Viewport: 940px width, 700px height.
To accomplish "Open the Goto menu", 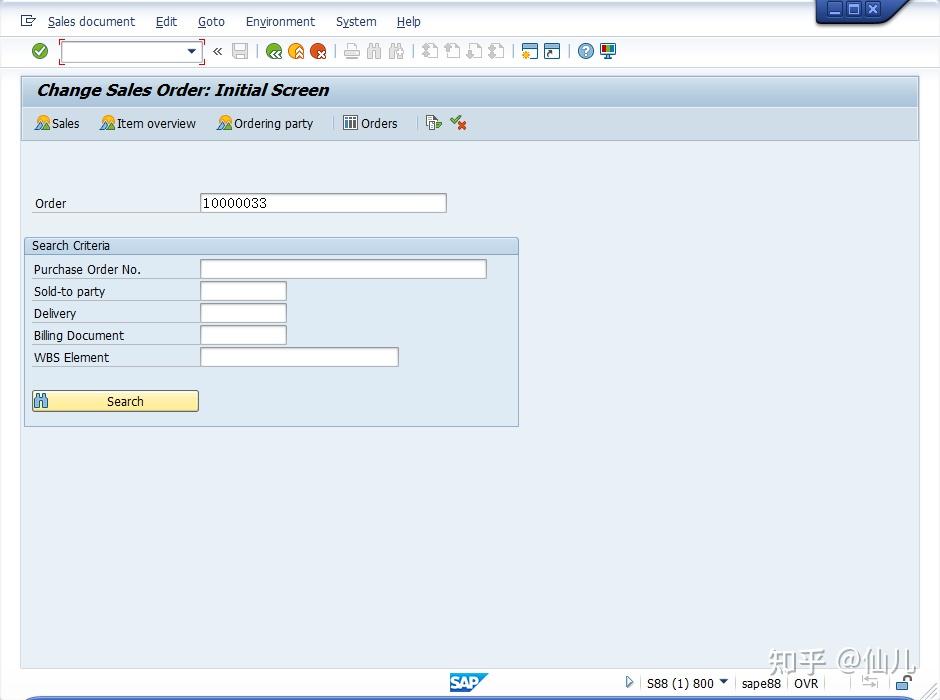I will [211, 21].
